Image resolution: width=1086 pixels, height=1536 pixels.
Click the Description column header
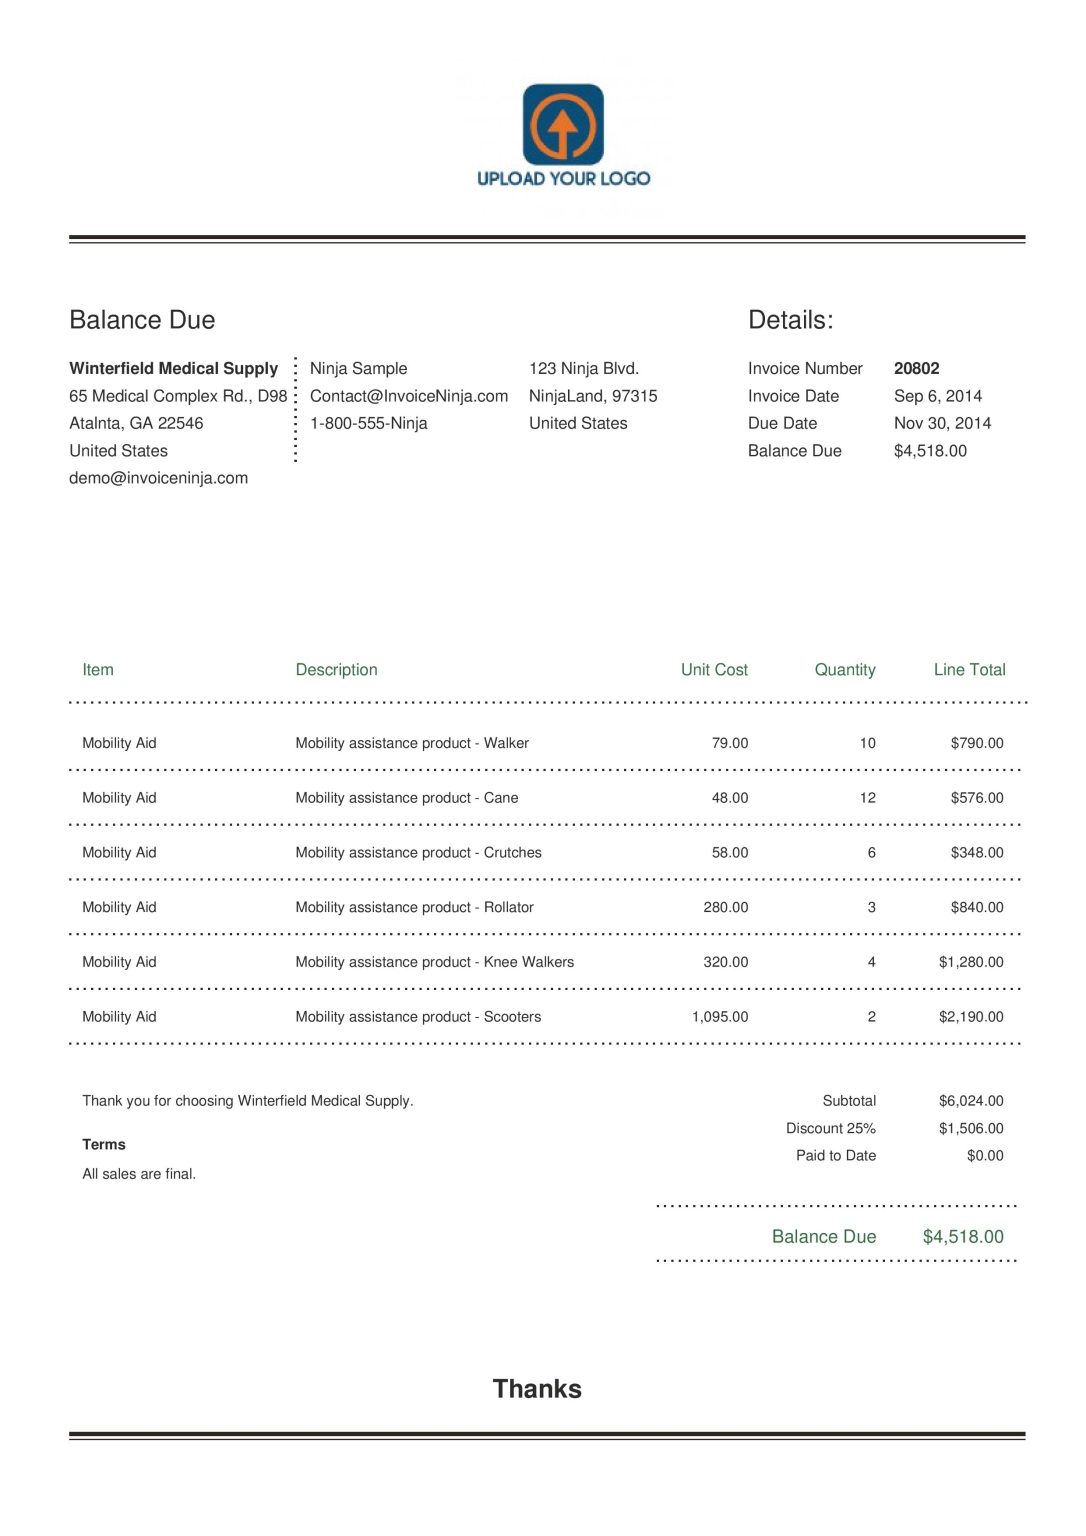point(337,669)
